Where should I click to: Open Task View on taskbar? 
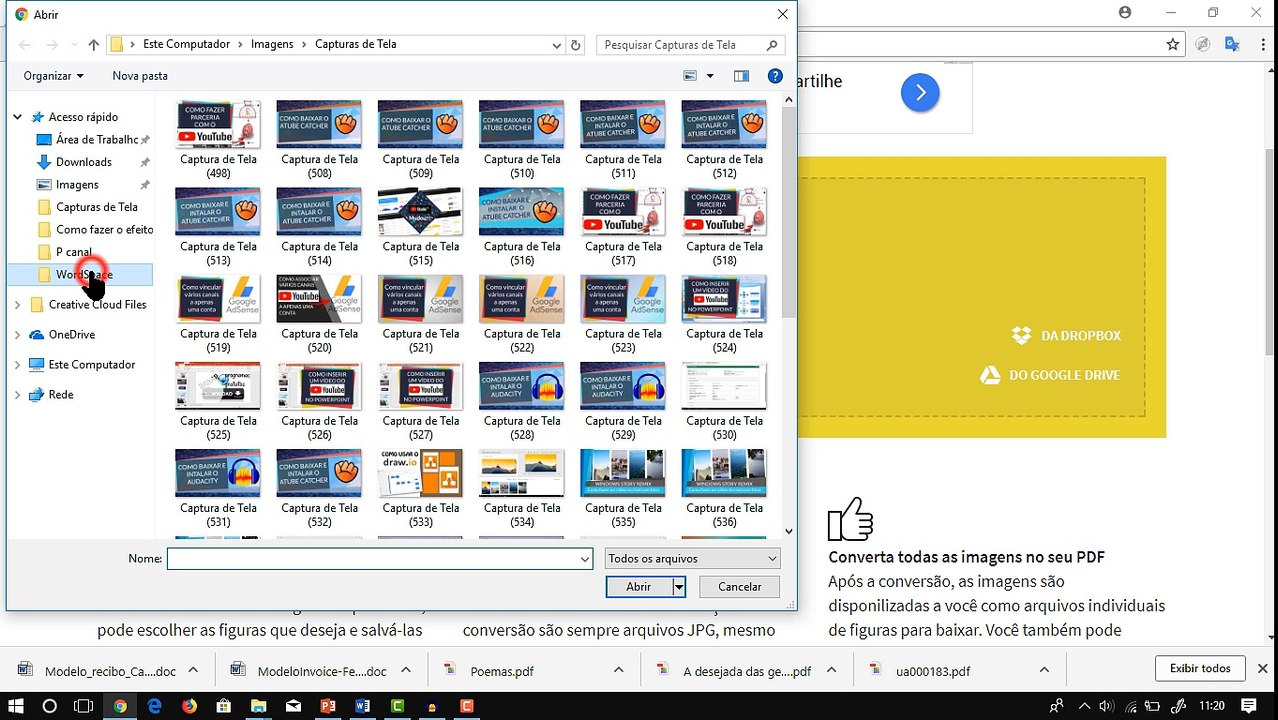(x=84, y=706)
